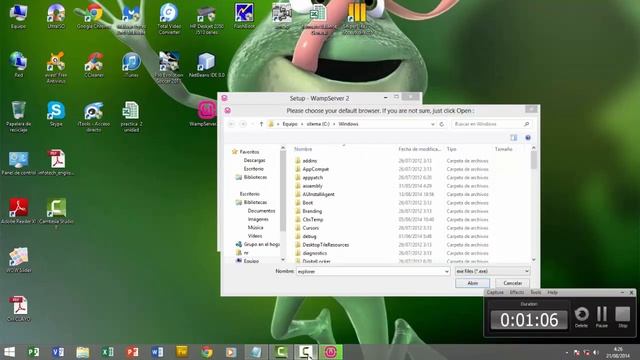Stop the Camtasia recording
Image resolution: width=640 pixels, height=360 pixels.
click(x=622, y=317)
